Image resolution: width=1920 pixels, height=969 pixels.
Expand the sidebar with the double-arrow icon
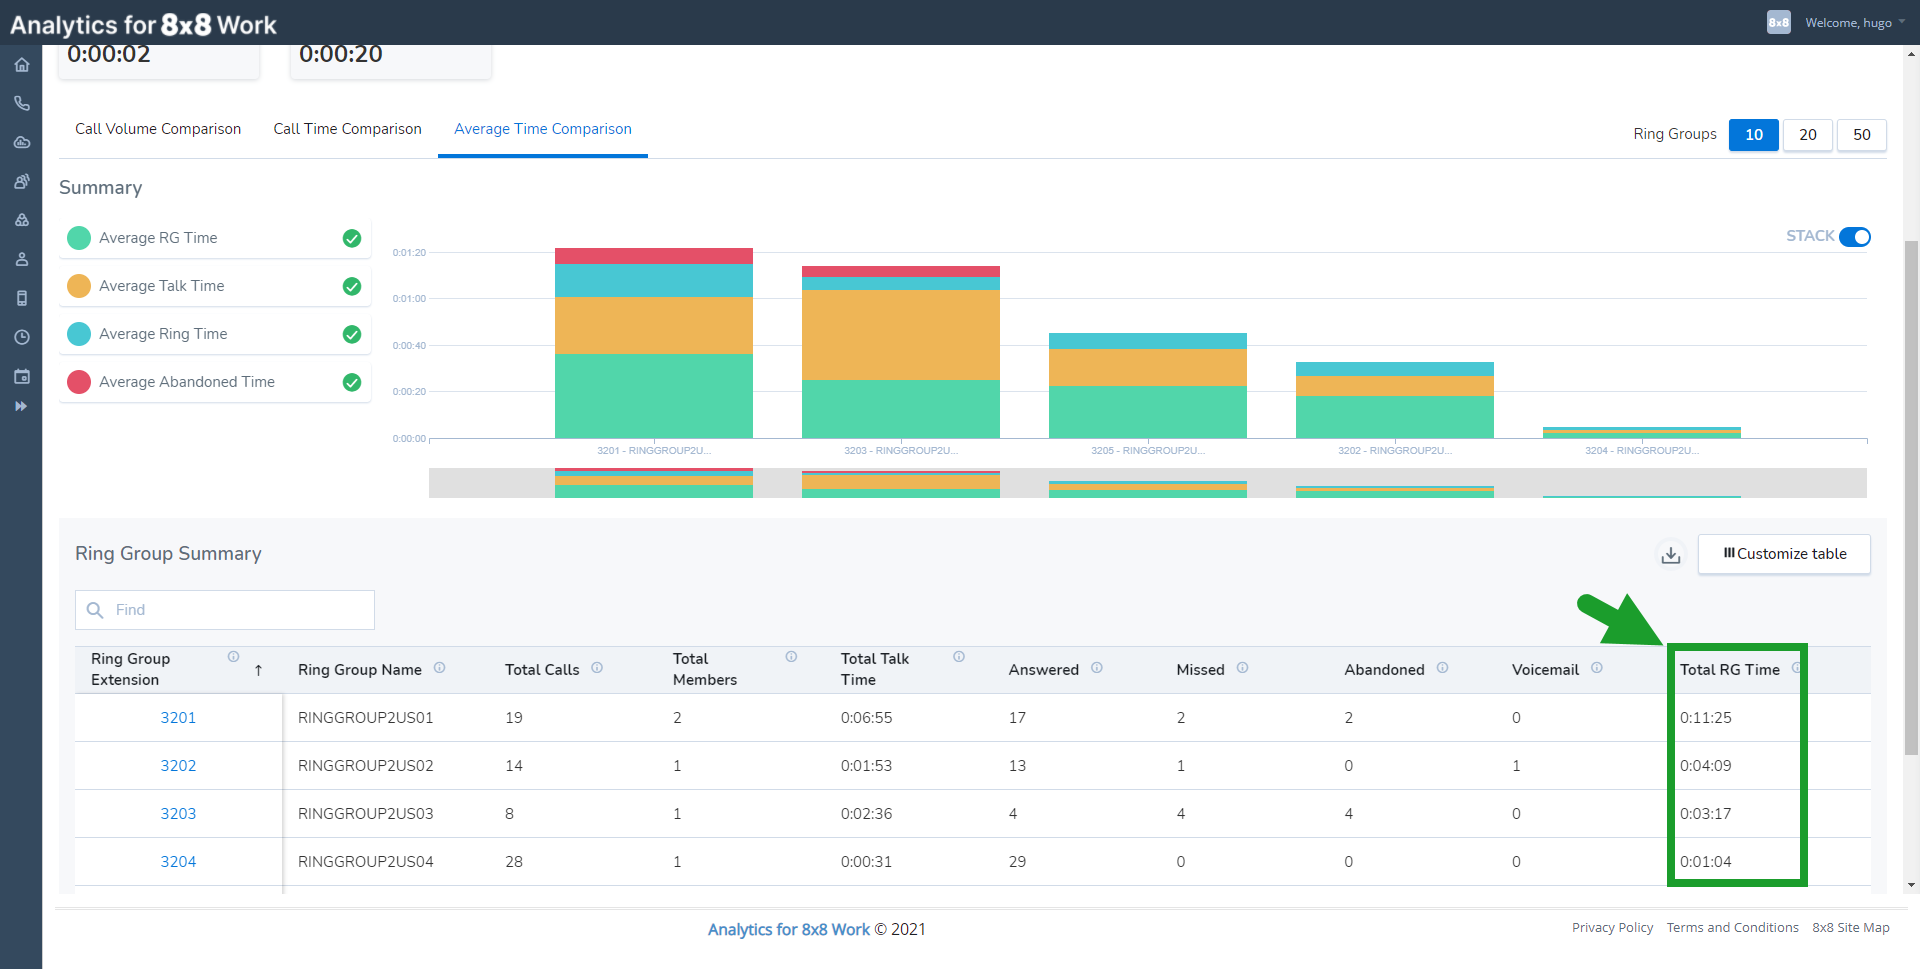coord(21,406)
